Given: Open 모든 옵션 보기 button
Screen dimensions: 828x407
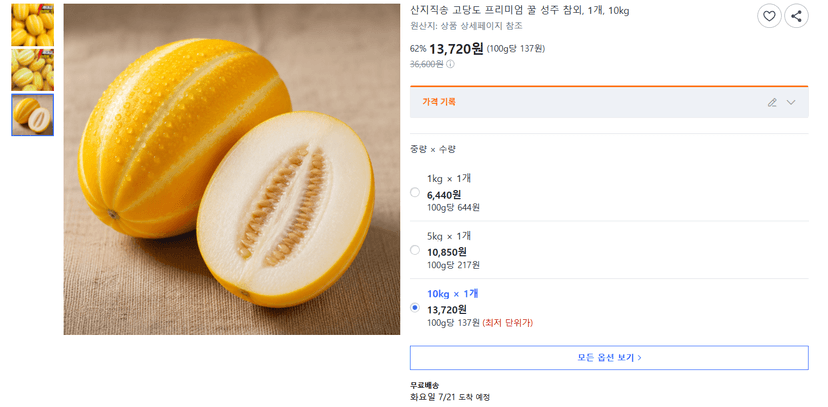Looking at the screenshot, I should pos(609,357).
